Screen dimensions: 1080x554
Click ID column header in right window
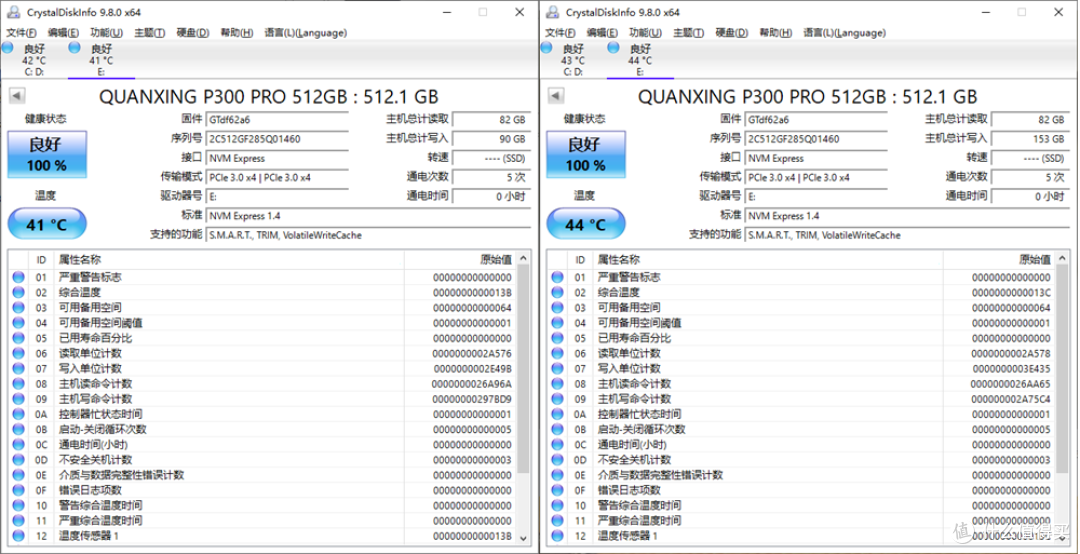(580, 260)
